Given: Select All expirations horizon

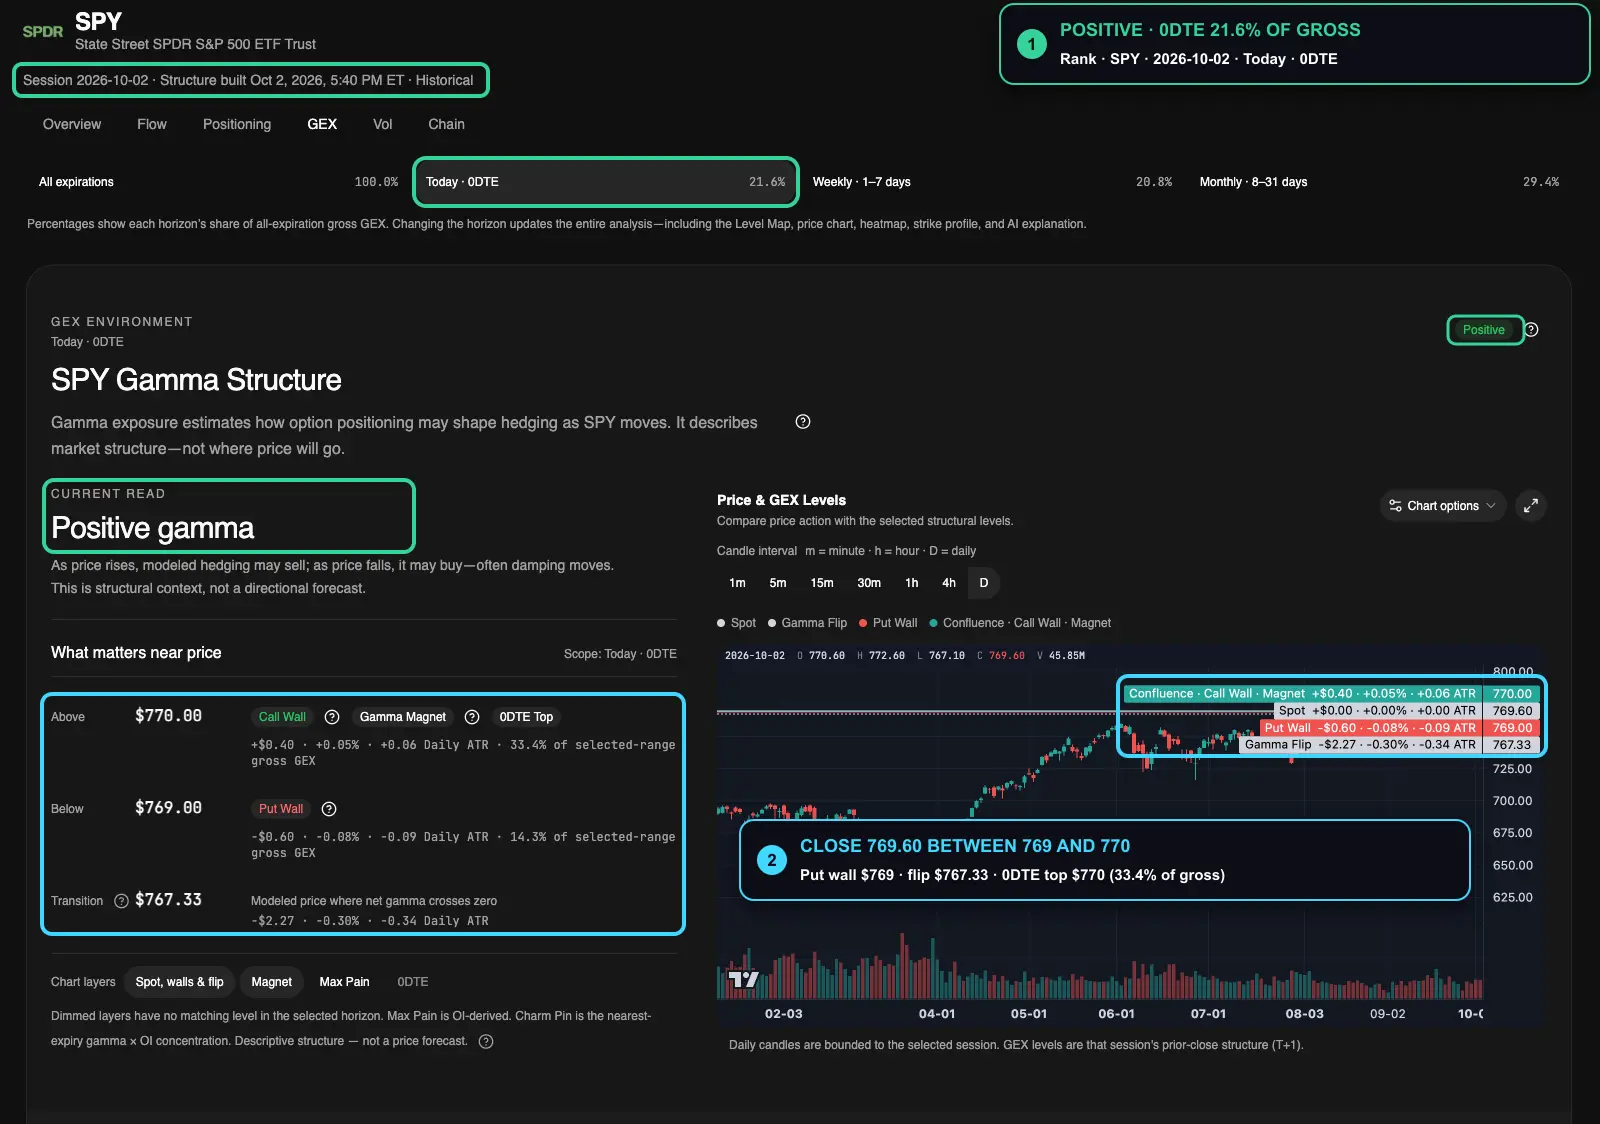Looking at the screenshot, I should click(218, 182).
